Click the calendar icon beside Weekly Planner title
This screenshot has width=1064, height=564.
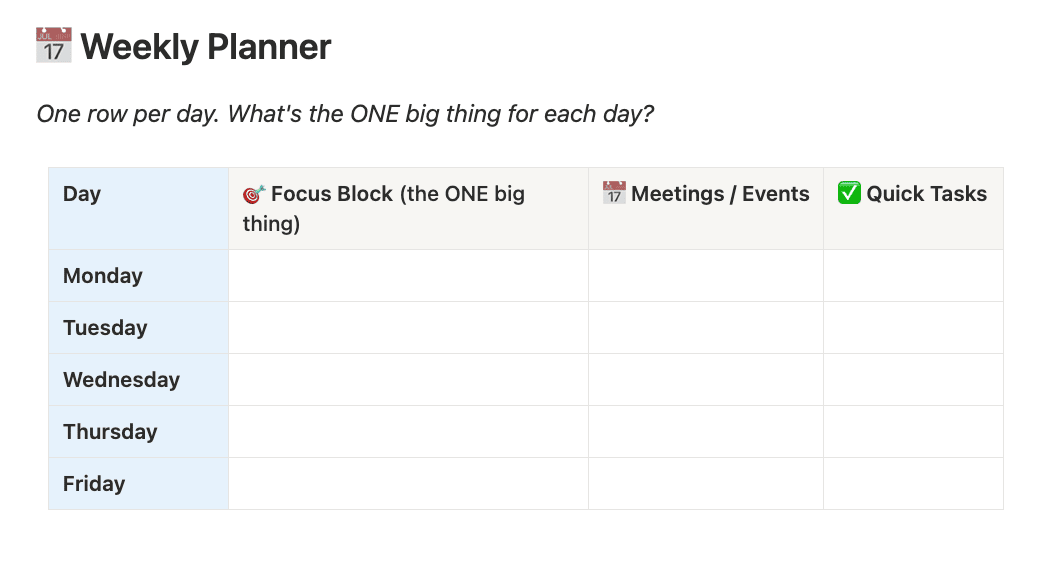(54, 47)
